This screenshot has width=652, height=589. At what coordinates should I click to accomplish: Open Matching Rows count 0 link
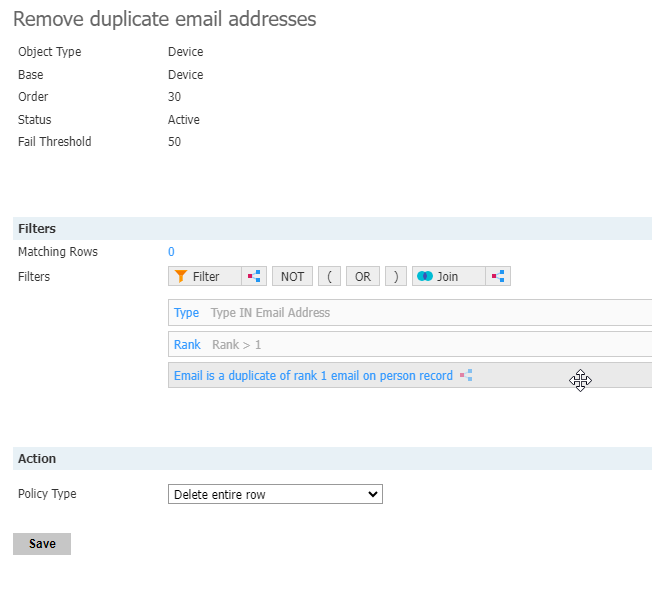coord(171,252)
